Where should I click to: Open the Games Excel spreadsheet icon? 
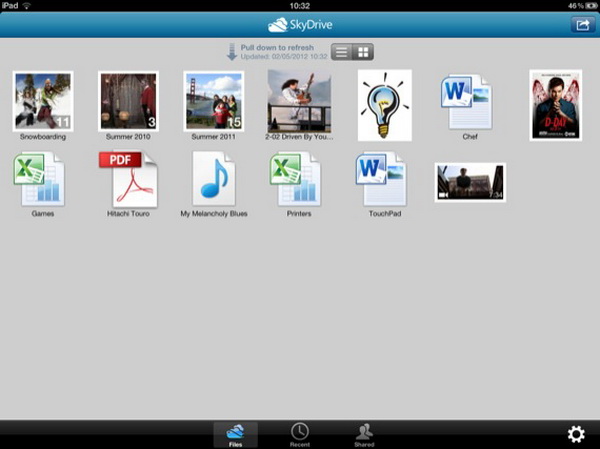coord(40,179)
